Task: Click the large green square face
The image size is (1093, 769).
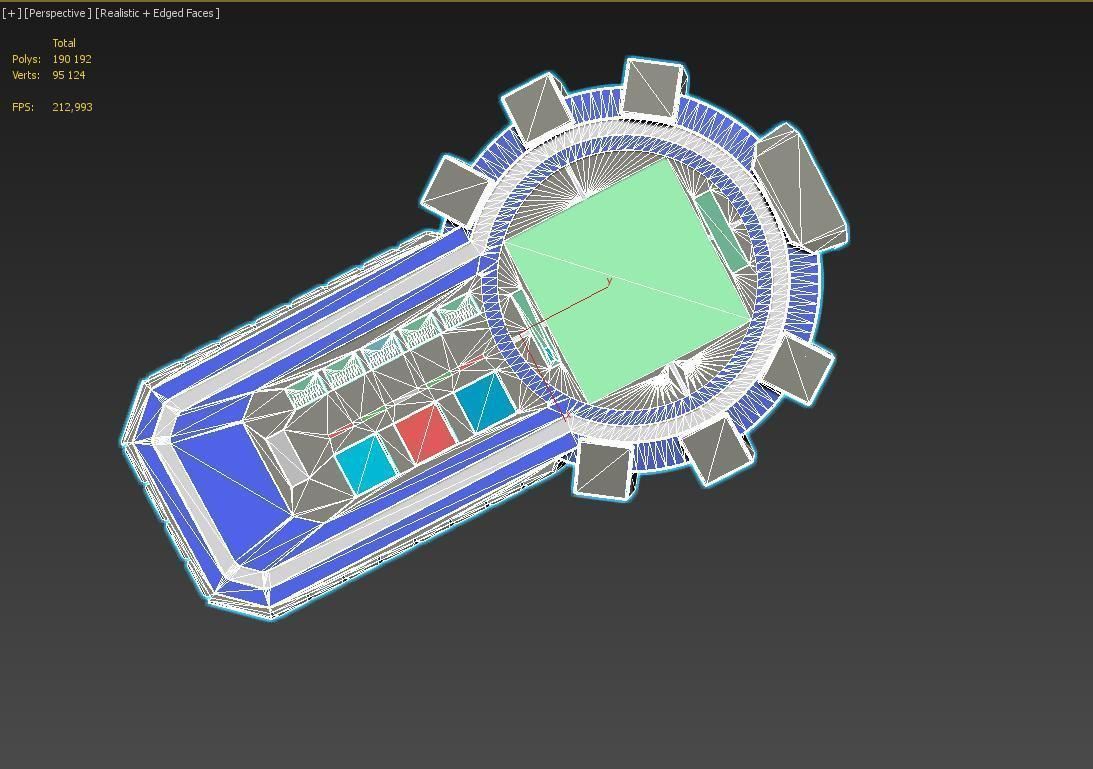Action: point(627,279)
